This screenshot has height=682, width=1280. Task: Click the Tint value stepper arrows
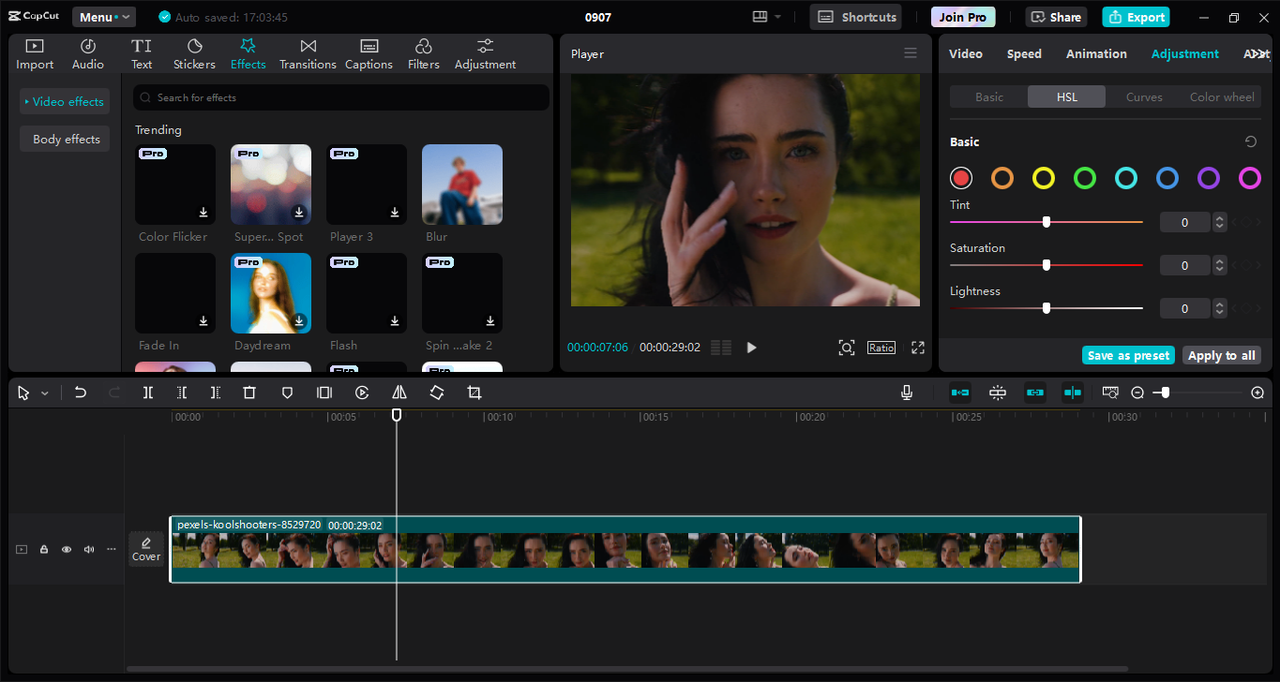click(1219, 222)
